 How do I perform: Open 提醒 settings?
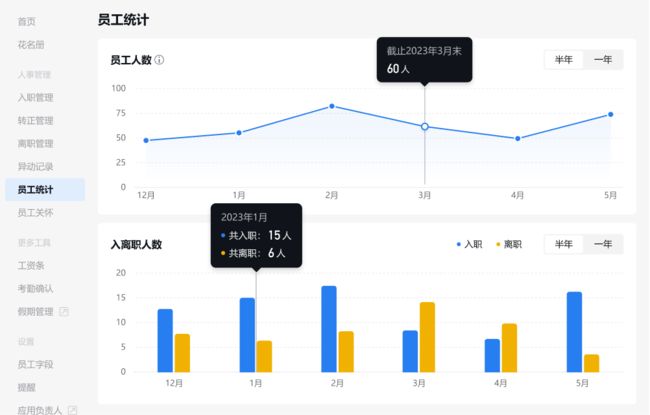point(27,388)
